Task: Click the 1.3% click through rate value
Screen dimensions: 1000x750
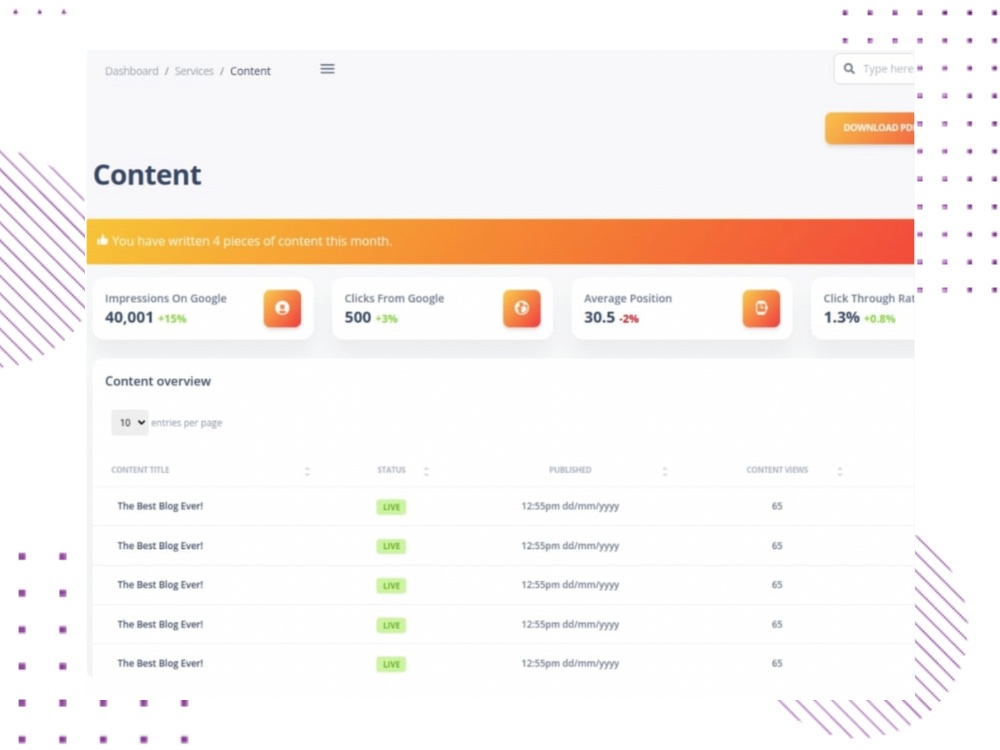Action: (841, 317)
